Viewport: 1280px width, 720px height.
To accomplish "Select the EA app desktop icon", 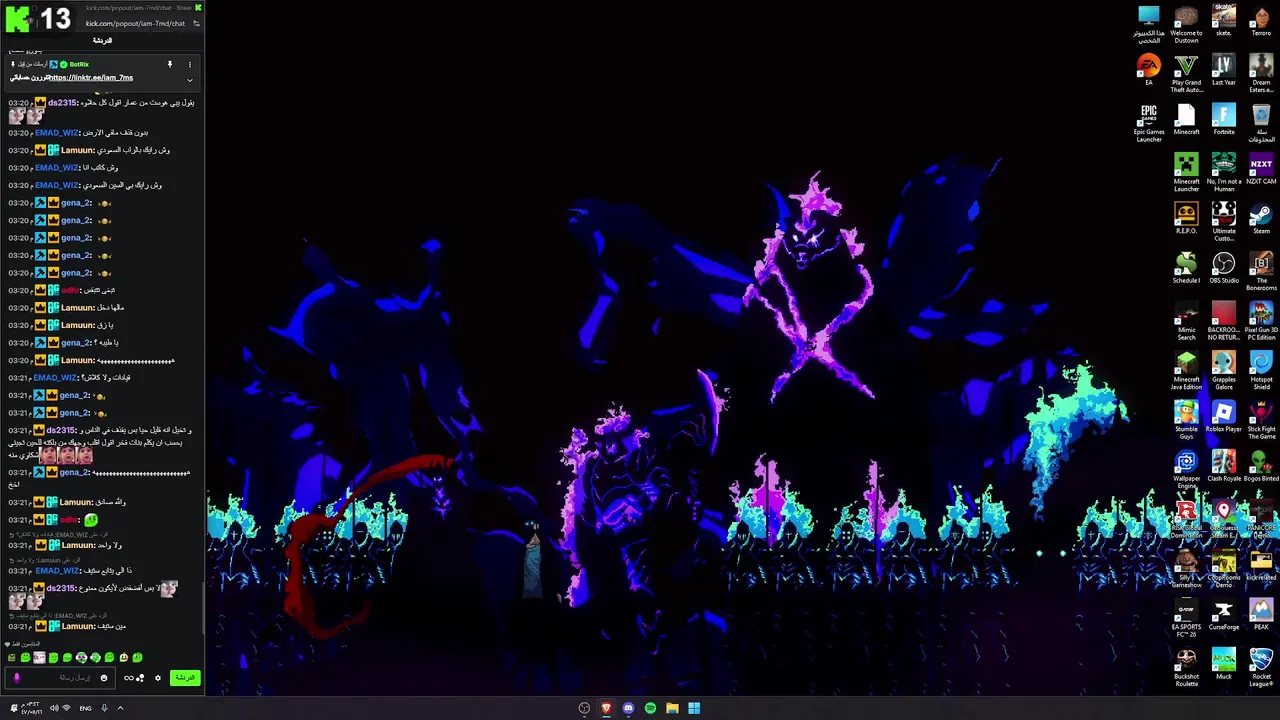I will coord(1149,69).
